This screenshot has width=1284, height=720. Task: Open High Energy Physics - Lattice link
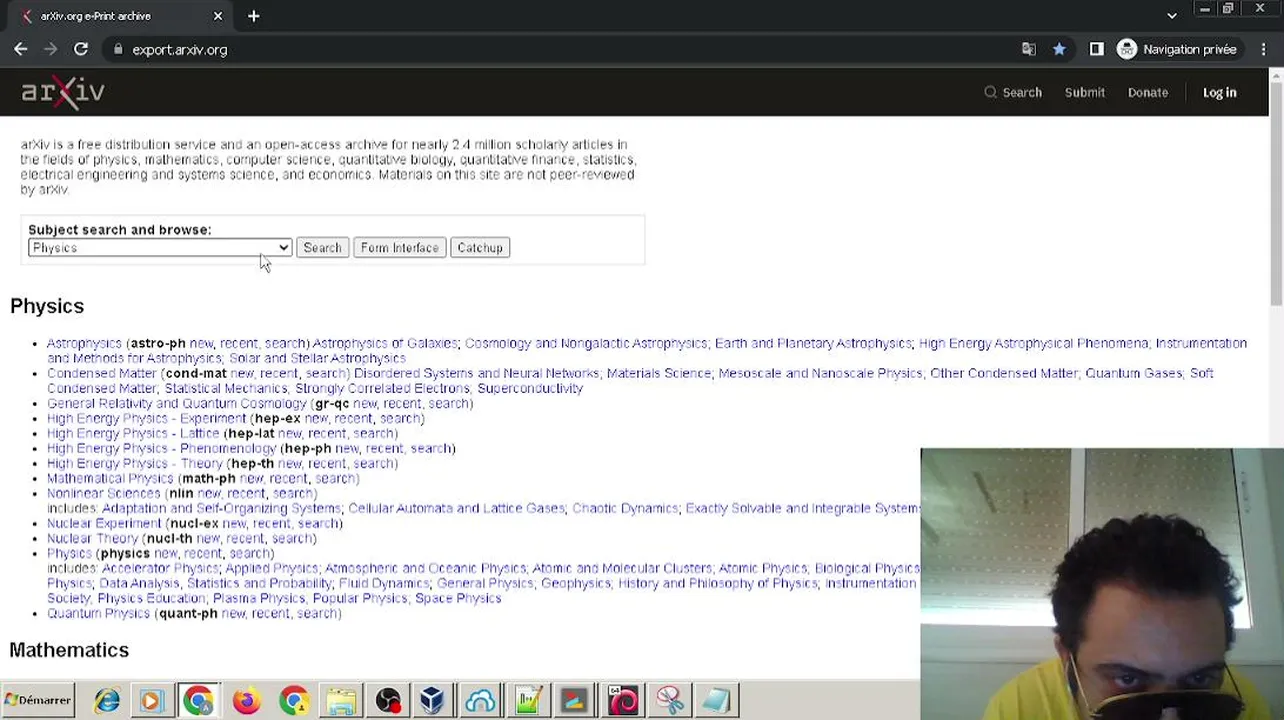coord(133,433)
